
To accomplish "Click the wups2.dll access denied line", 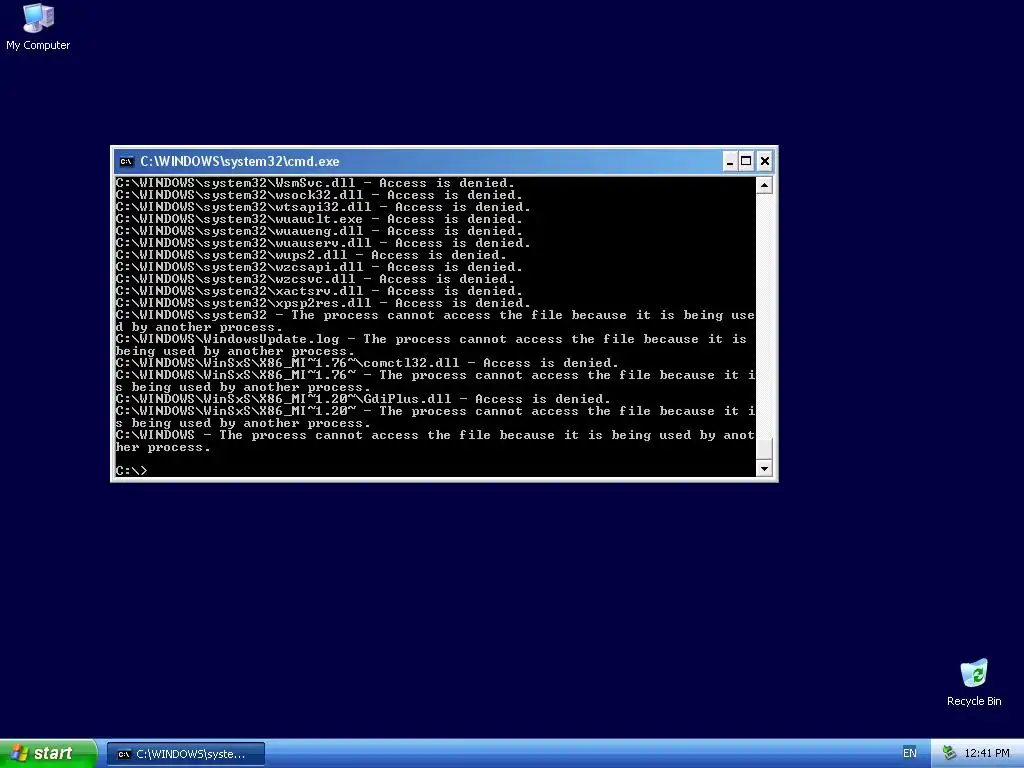I will 312,255.
